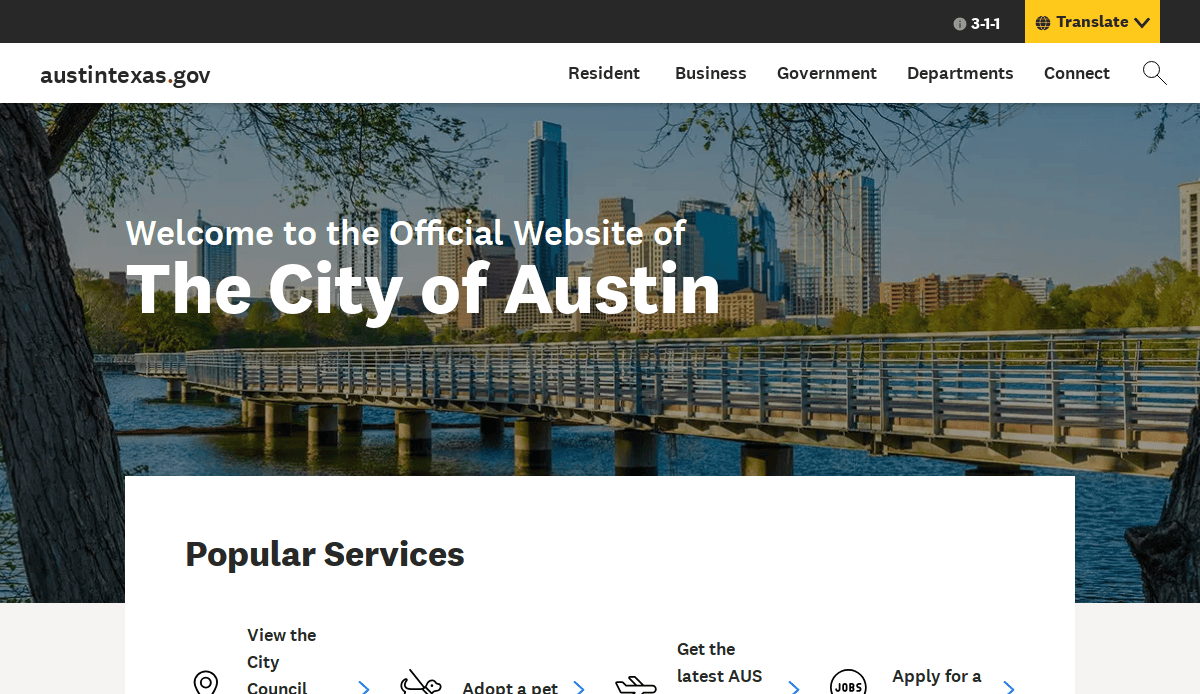Image resolution: width=1200 pixels, height=694 pixels.
Task: Click the globe icon beside Translate
Action: point(1043,23)
